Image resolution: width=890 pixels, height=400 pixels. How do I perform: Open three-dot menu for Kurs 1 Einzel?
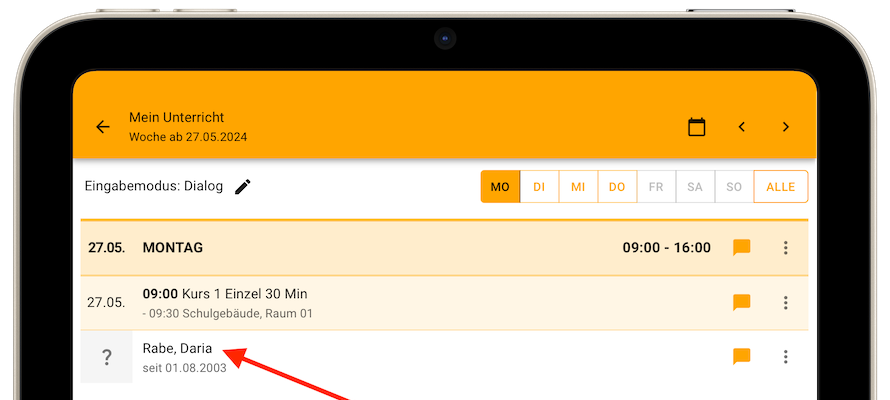[786, 302]
